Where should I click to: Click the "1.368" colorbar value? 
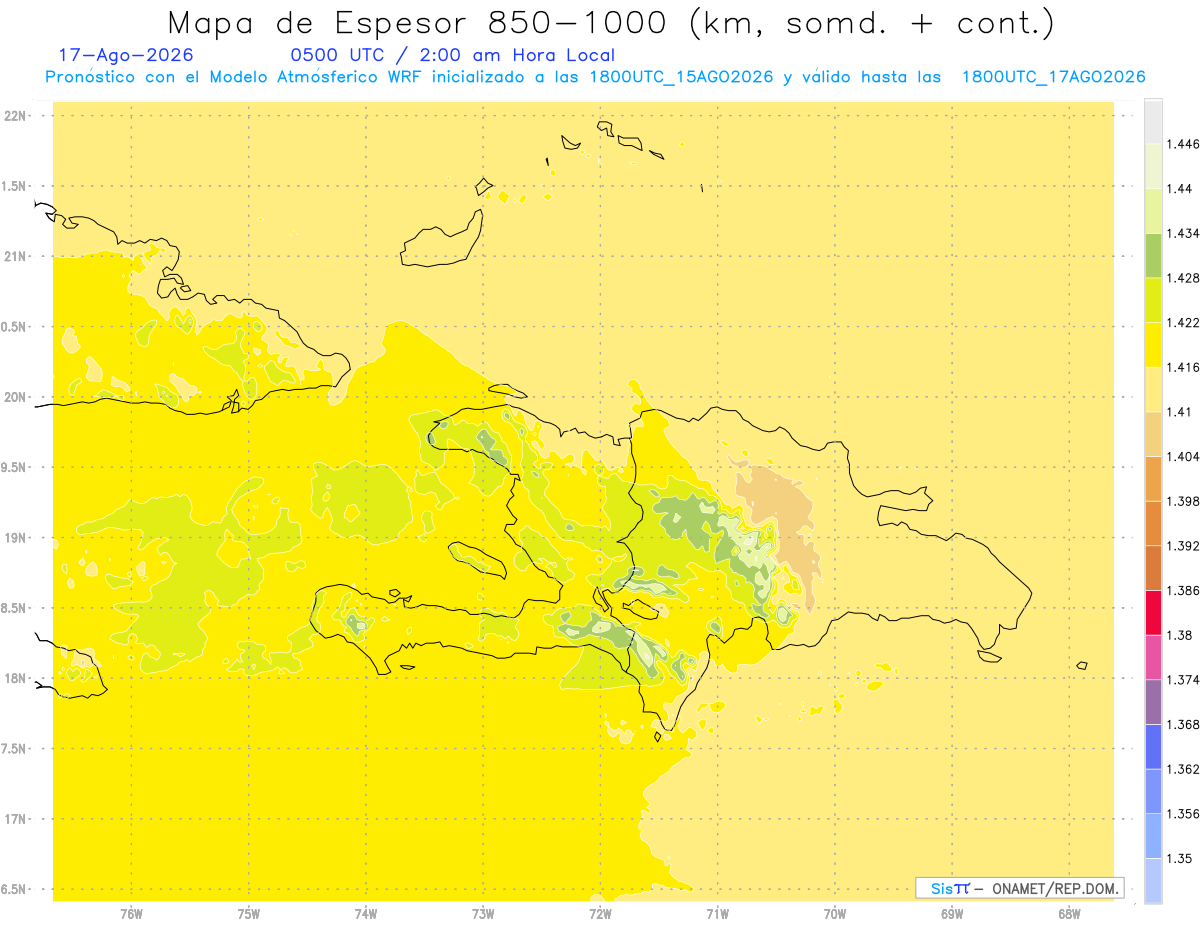pos(1184,724)
